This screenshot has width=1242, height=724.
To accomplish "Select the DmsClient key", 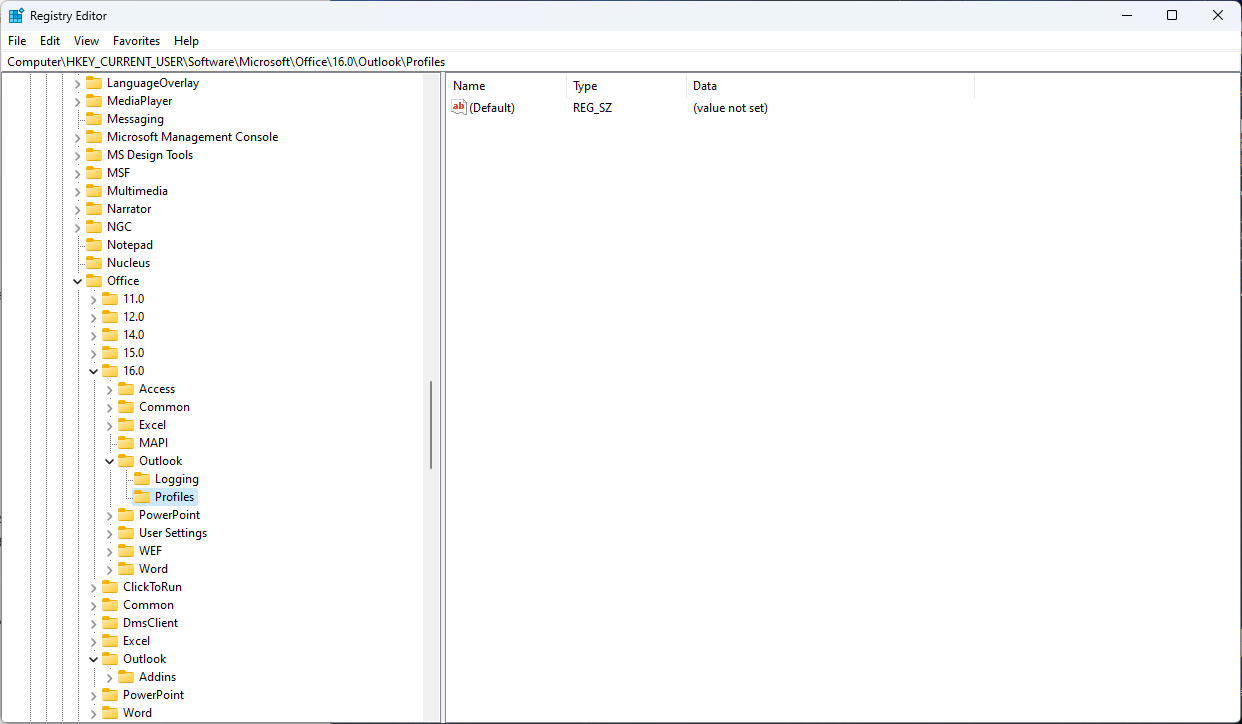I will [x=150, y=623].
